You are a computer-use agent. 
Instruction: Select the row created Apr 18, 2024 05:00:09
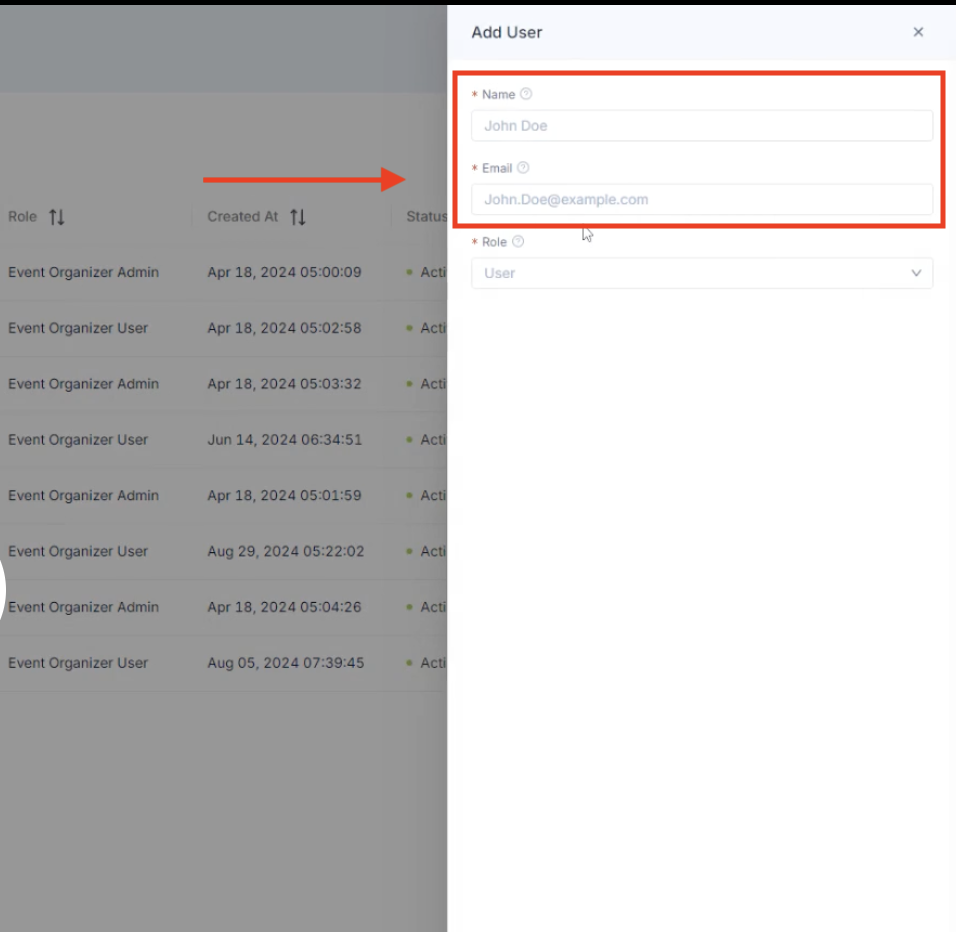coord(284,272)
